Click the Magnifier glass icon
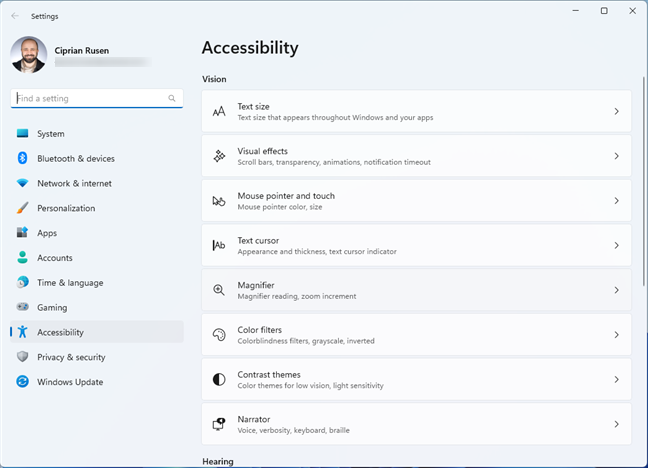The width and height of the screenshot is (648, 468). pyautogui.click(x=219, y=290)
